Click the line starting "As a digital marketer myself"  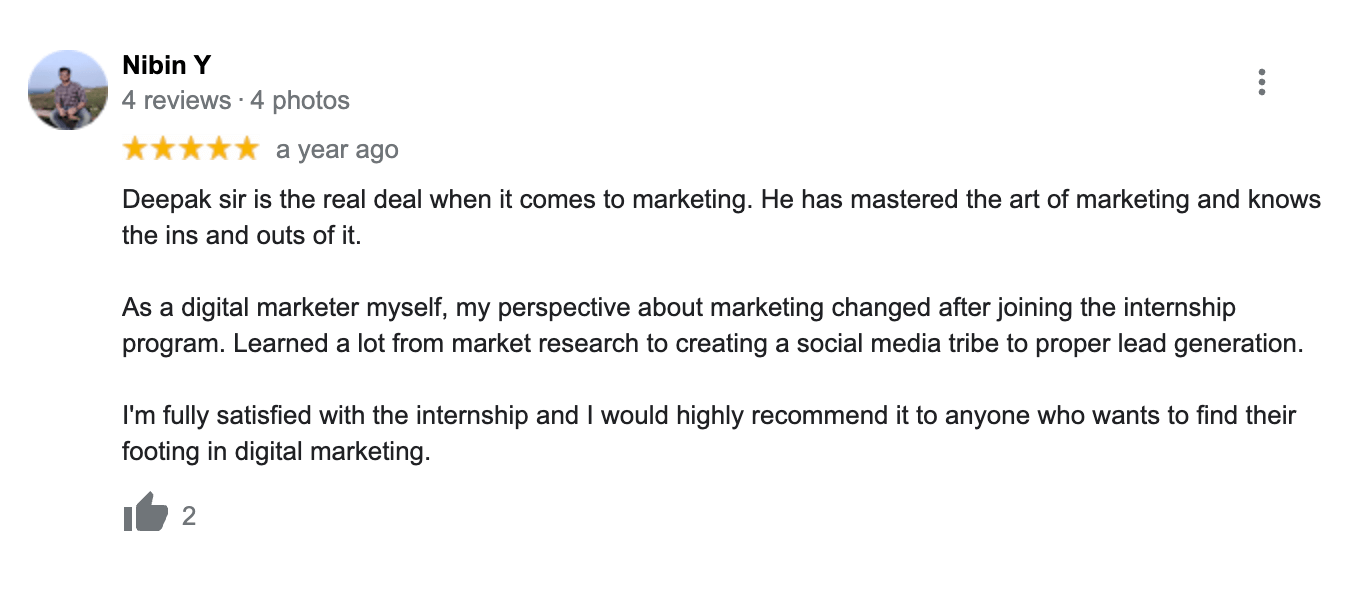click(678, 308)
